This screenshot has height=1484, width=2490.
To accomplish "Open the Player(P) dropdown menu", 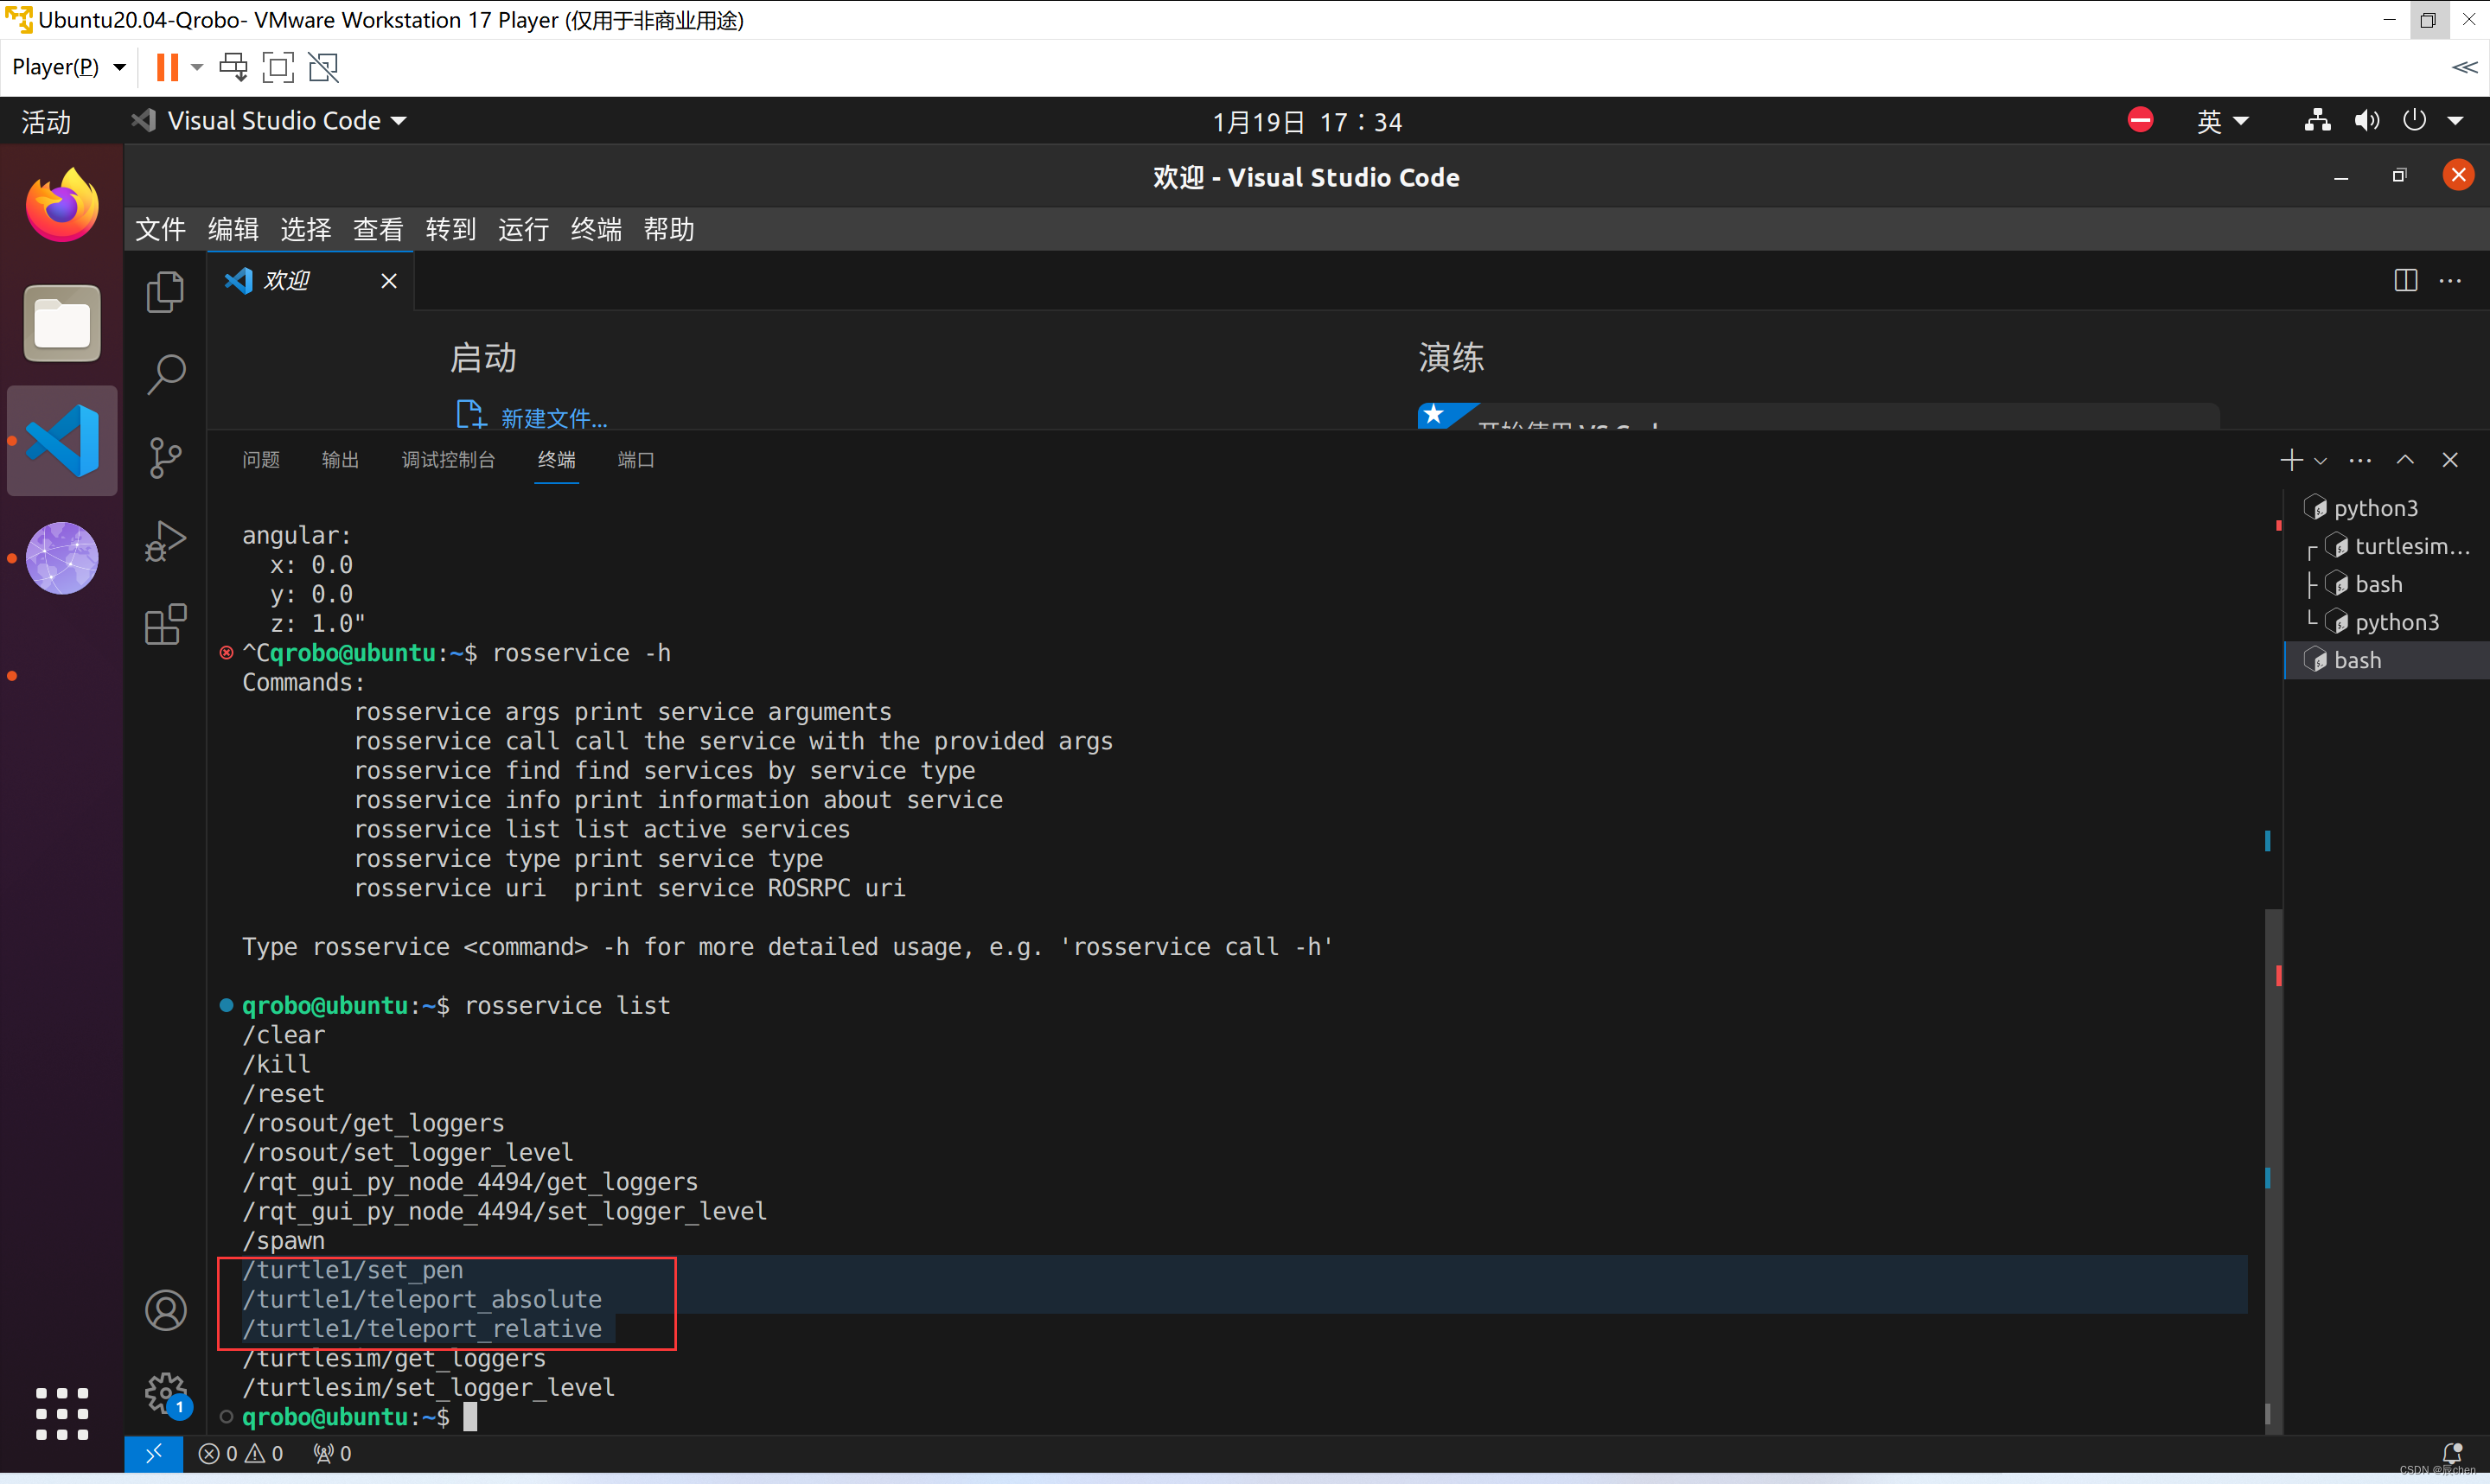I will click(x=69, y=67).
